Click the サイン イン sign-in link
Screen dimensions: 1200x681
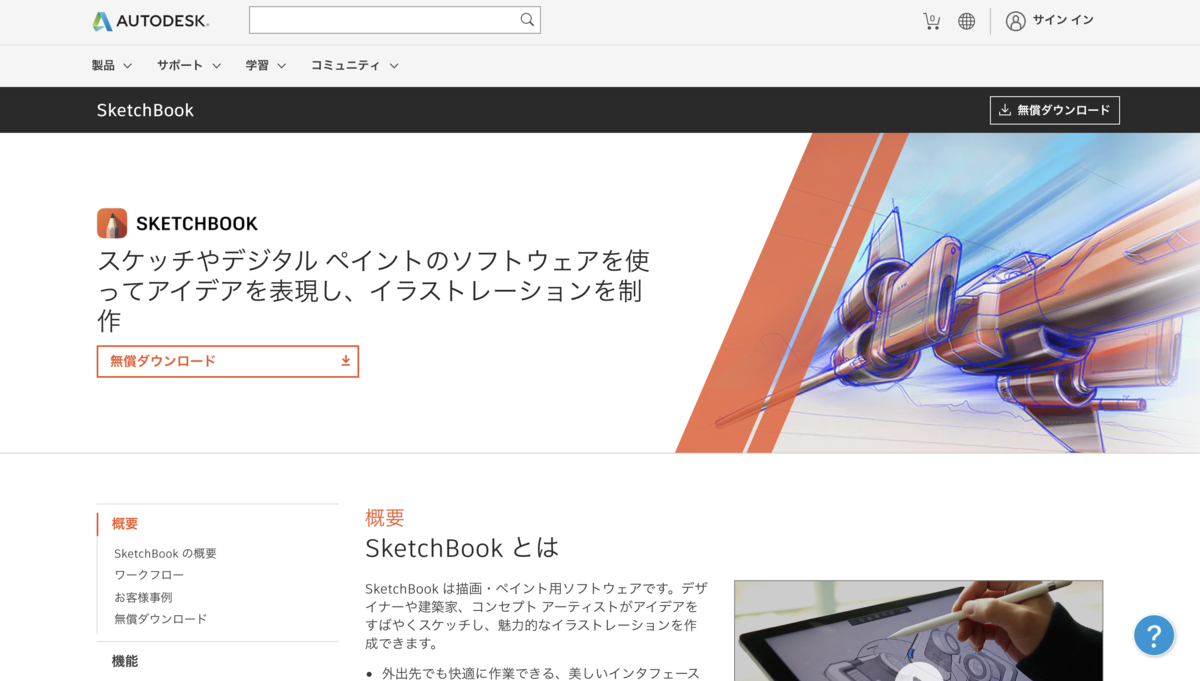[x=1063, y=21]
